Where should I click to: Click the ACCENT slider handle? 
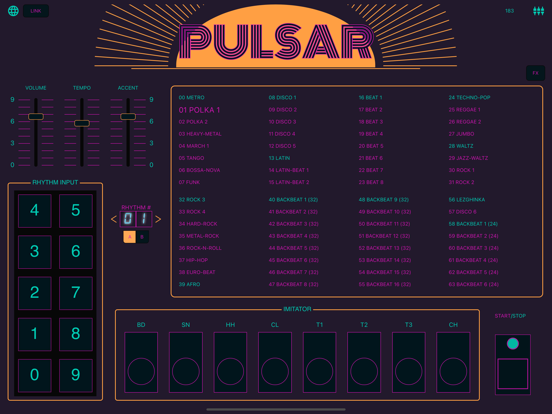click(x=128, y=117)
